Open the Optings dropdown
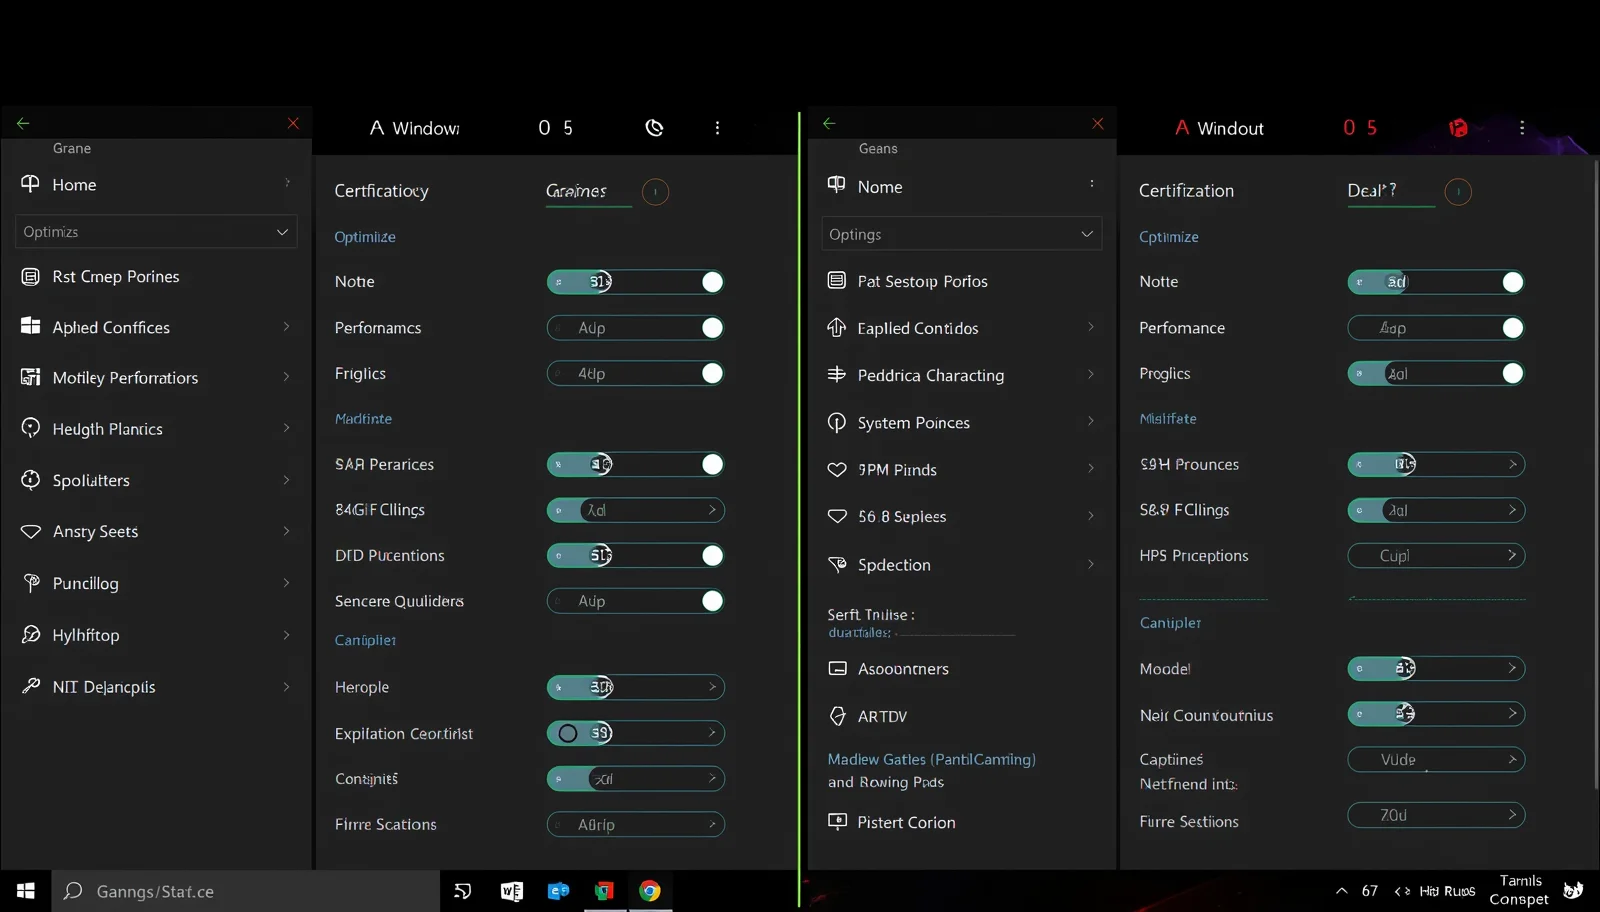Image resolution: width=1600 pixels, height=912 pixels. 961,234
